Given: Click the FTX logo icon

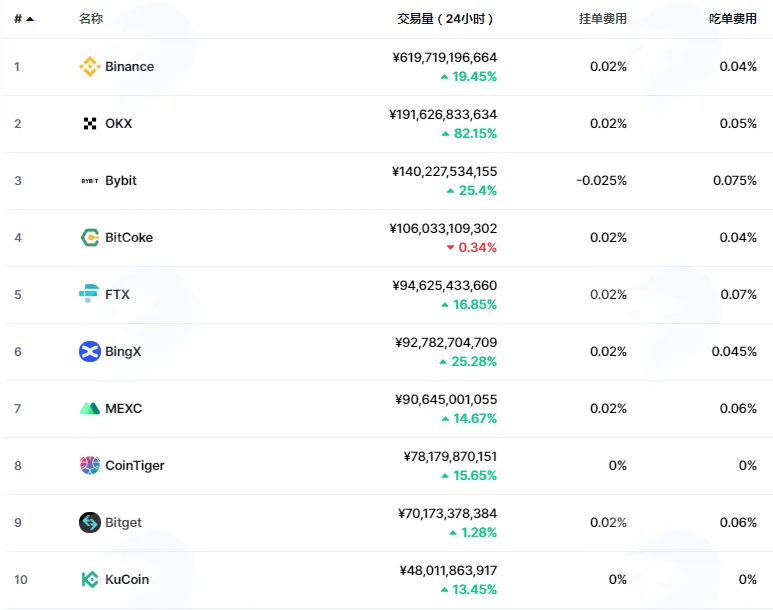Looking at the screenshot, I should coord(89,294).
